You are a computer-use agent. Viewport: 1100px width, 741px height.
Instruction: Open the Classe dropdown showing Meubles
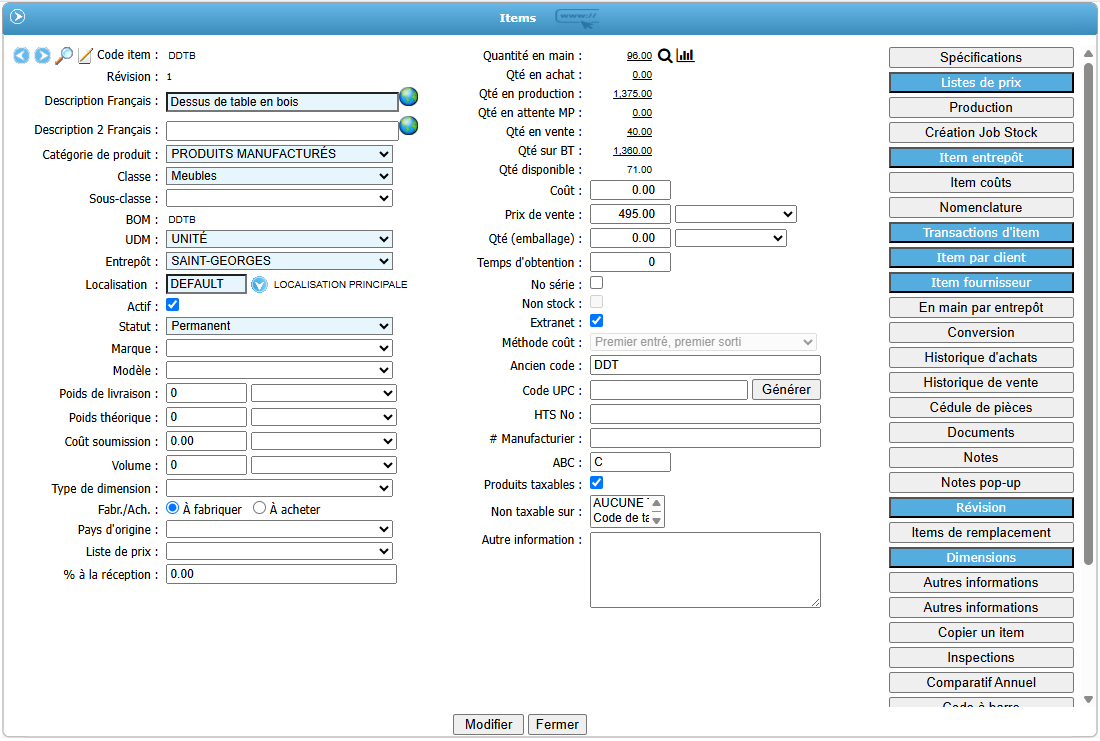[x=279, y=176]
